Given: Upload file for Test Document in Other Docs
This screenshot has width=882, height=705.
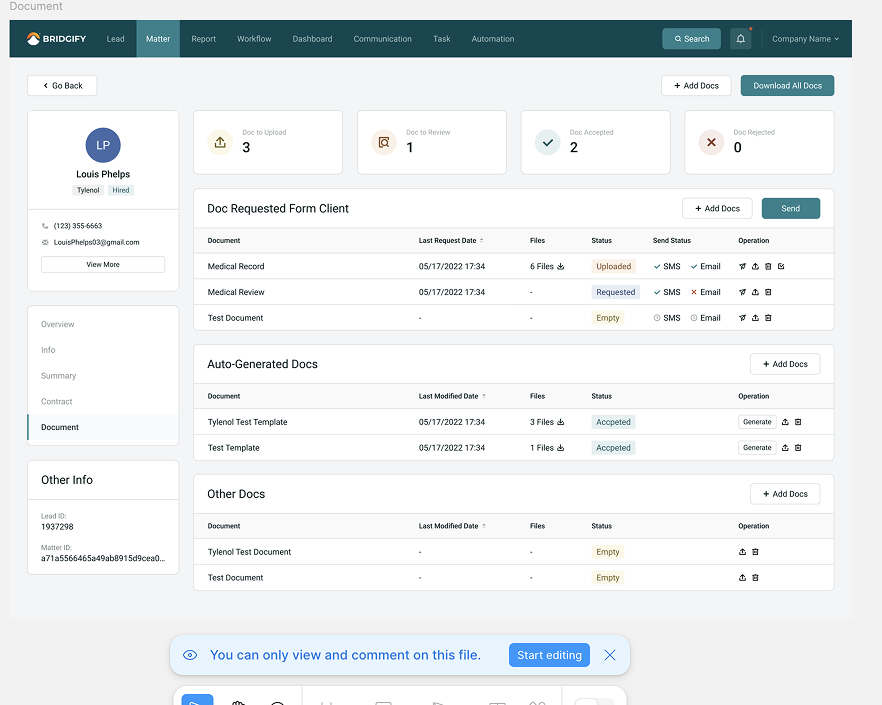Looking at the screenshot, I should tap(742, 578).
